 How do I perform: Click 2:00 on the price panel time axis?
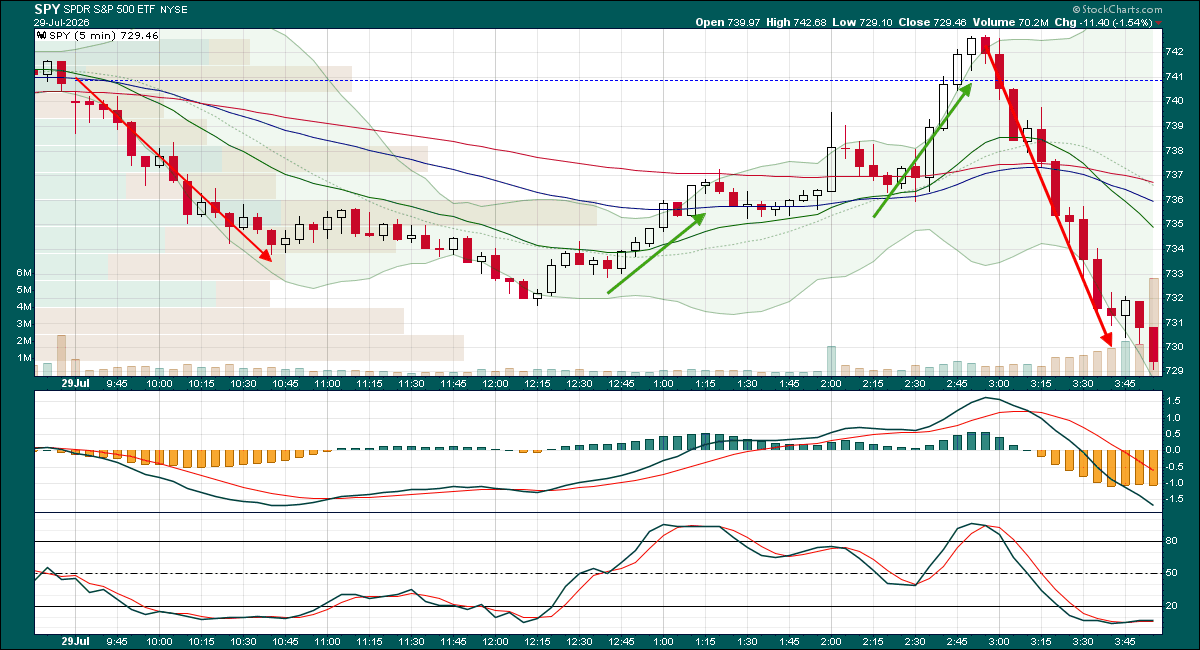[830, 384]
